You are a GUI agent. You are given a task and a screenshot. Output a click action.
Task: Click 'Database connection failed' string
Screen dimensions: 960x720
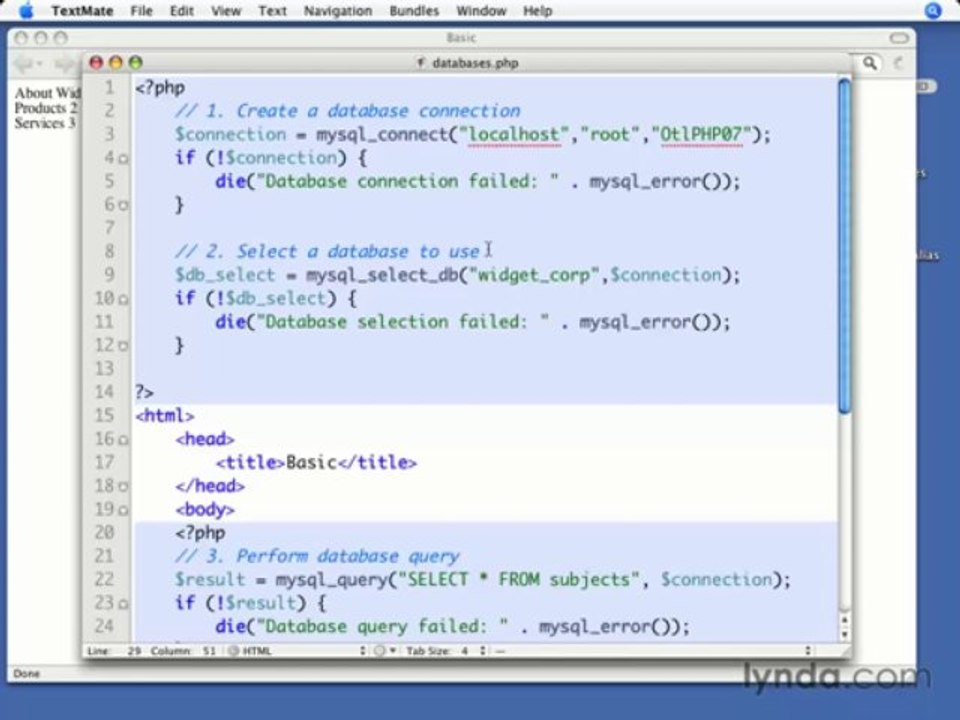[x=407, y=181]
